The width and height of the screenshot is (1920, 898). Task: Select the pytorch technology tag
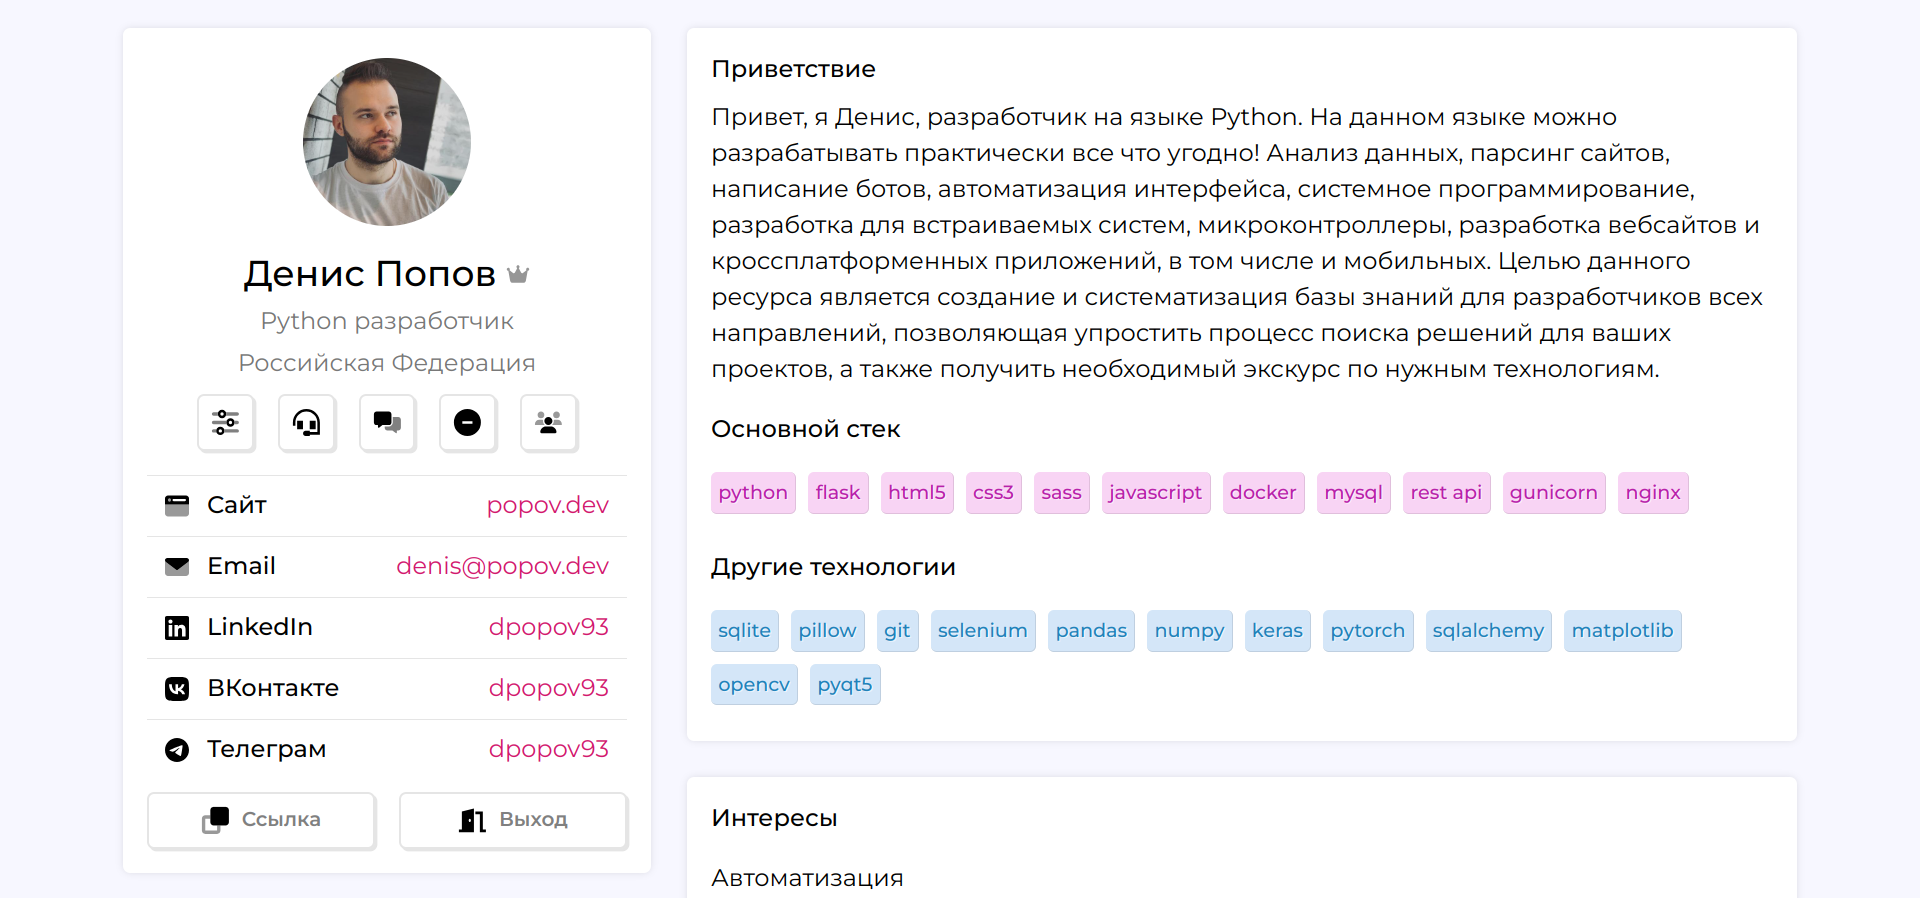(1368, 631)
